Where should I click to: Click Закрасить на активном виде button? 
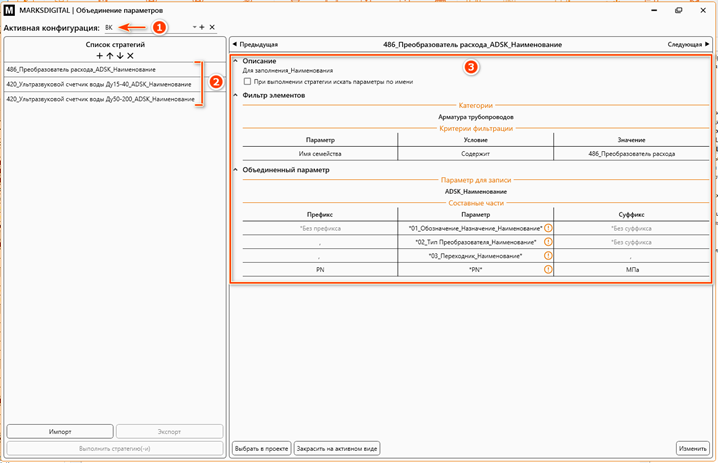pos(337,448)
